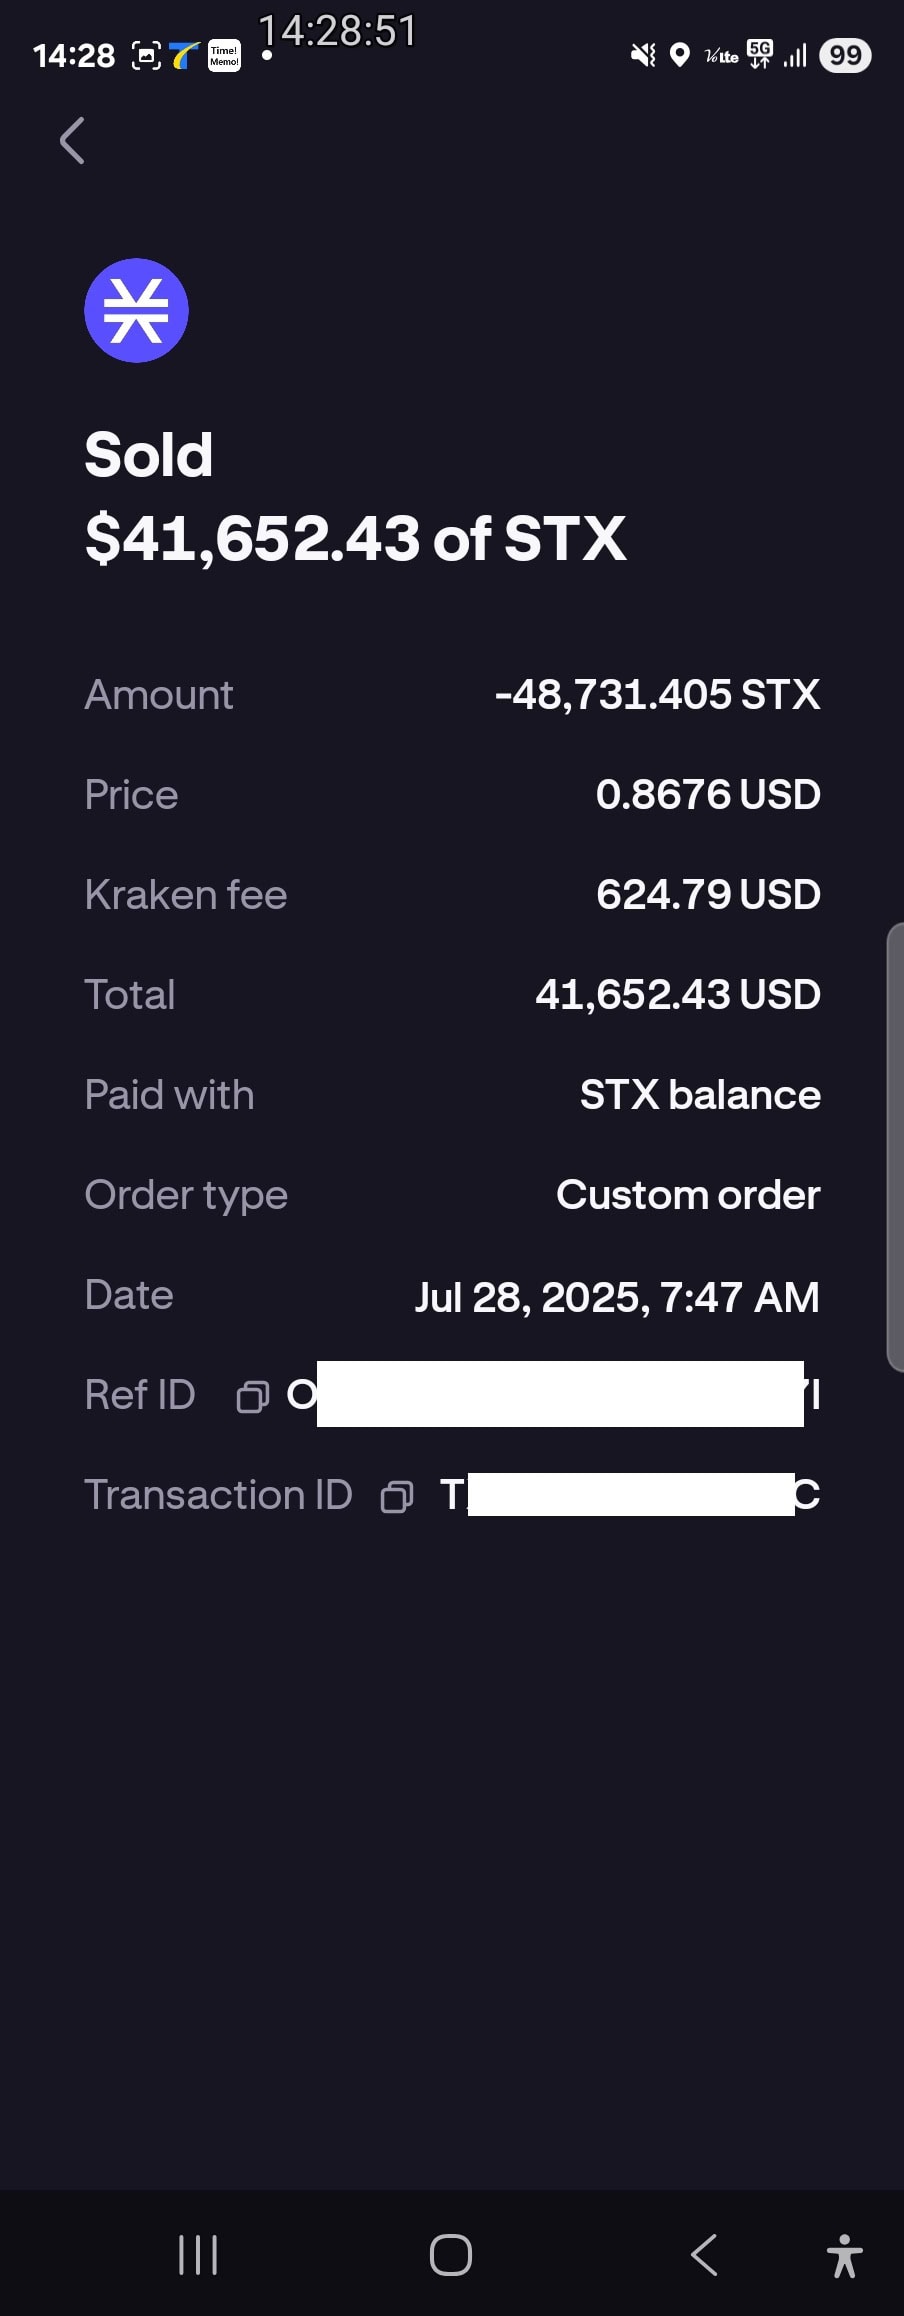The height and width of the screenshot is (2316, 904).
Task: Tap the right-edge side panel handle
Action: 895,1147
